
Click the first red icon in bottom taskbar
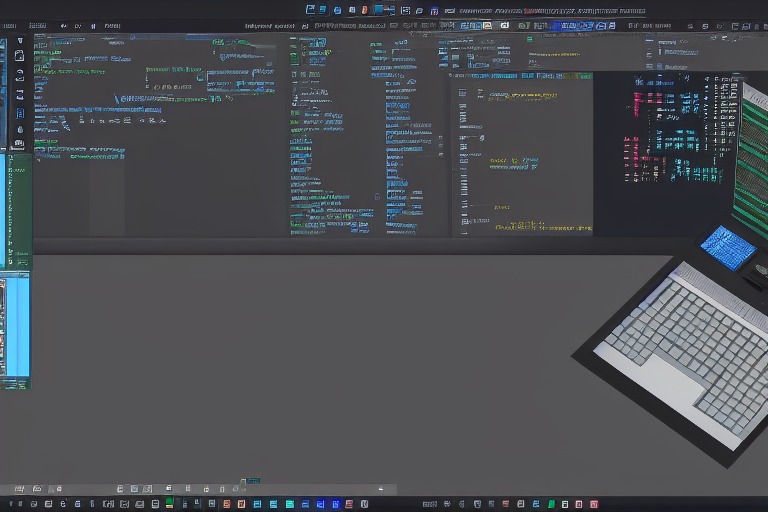point(226,503)
